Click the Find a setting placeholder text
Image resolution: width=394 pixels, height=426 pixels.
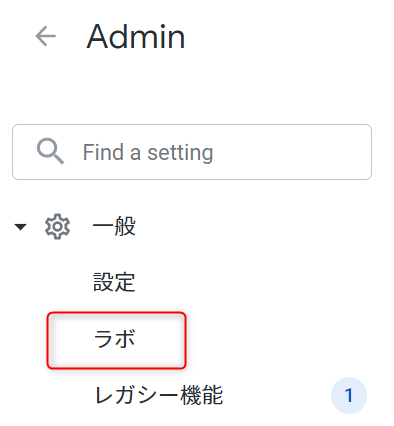pyautogui.click(x=148, y=152)
